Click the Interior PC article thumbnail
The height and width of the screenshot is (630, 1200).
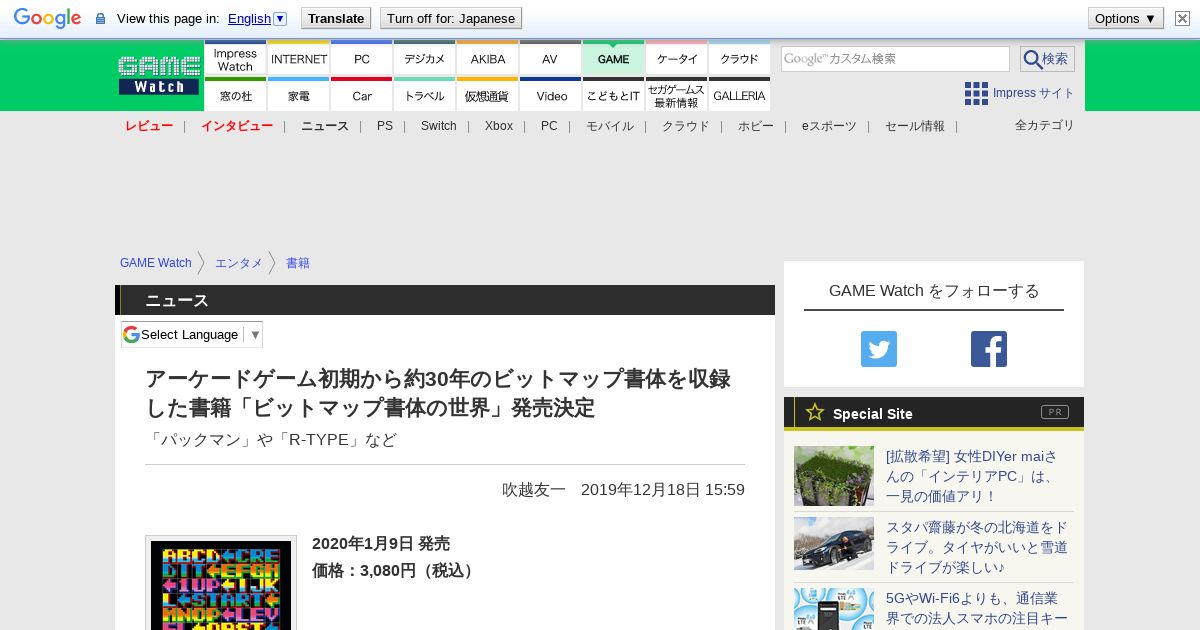click(834, 476)
